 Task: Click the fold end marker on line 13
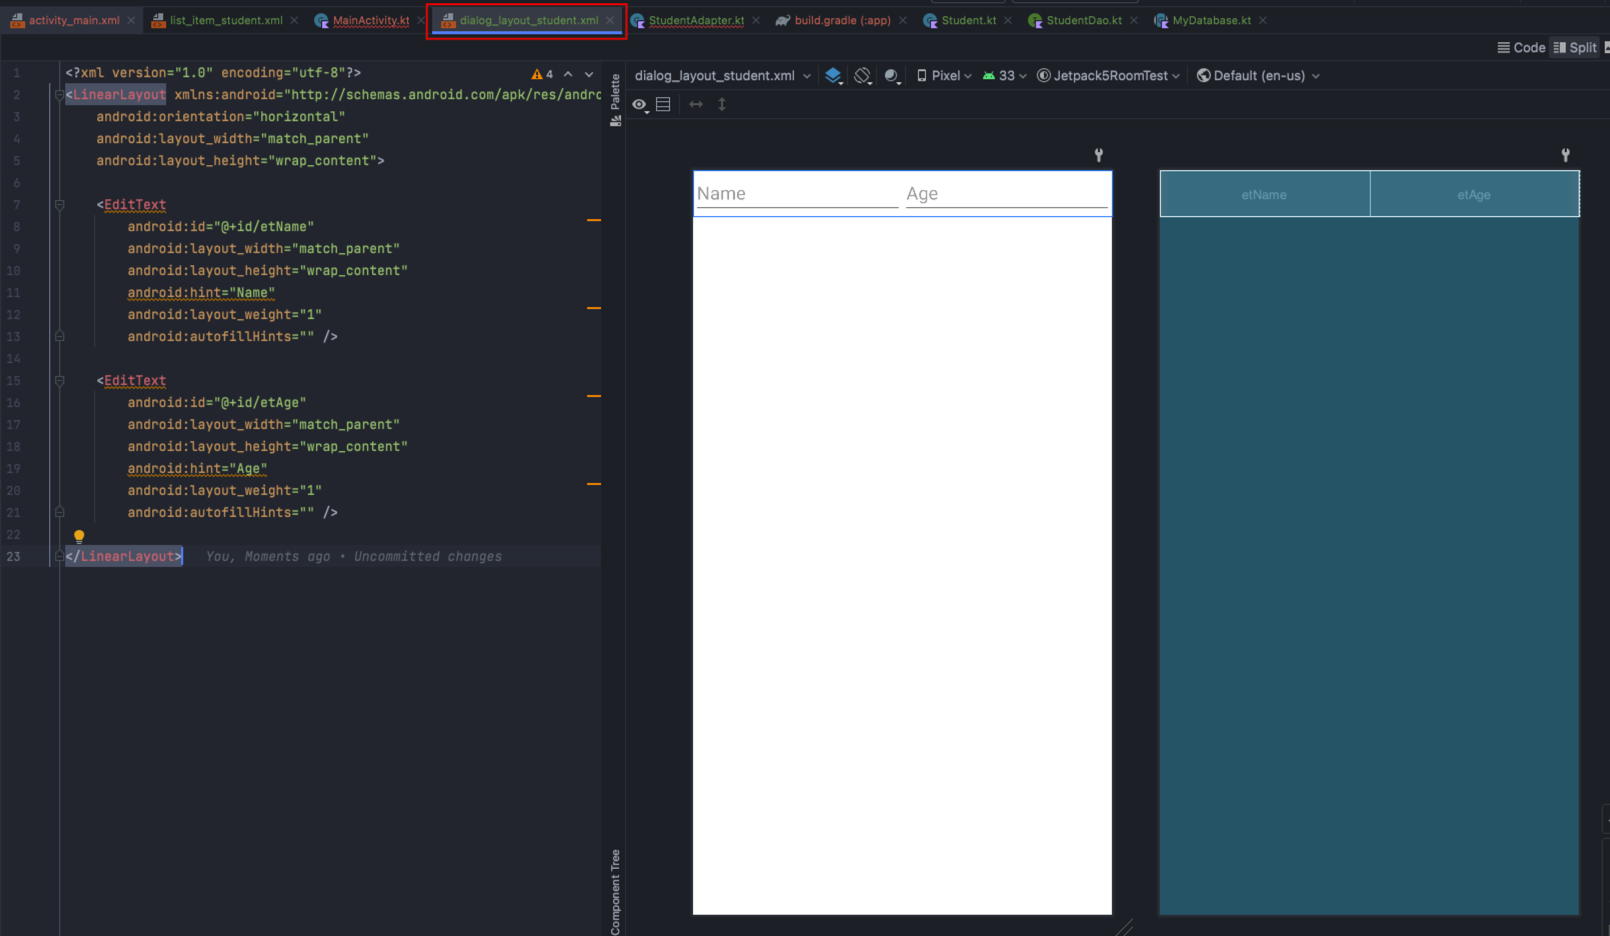click(x=59, y=337)
